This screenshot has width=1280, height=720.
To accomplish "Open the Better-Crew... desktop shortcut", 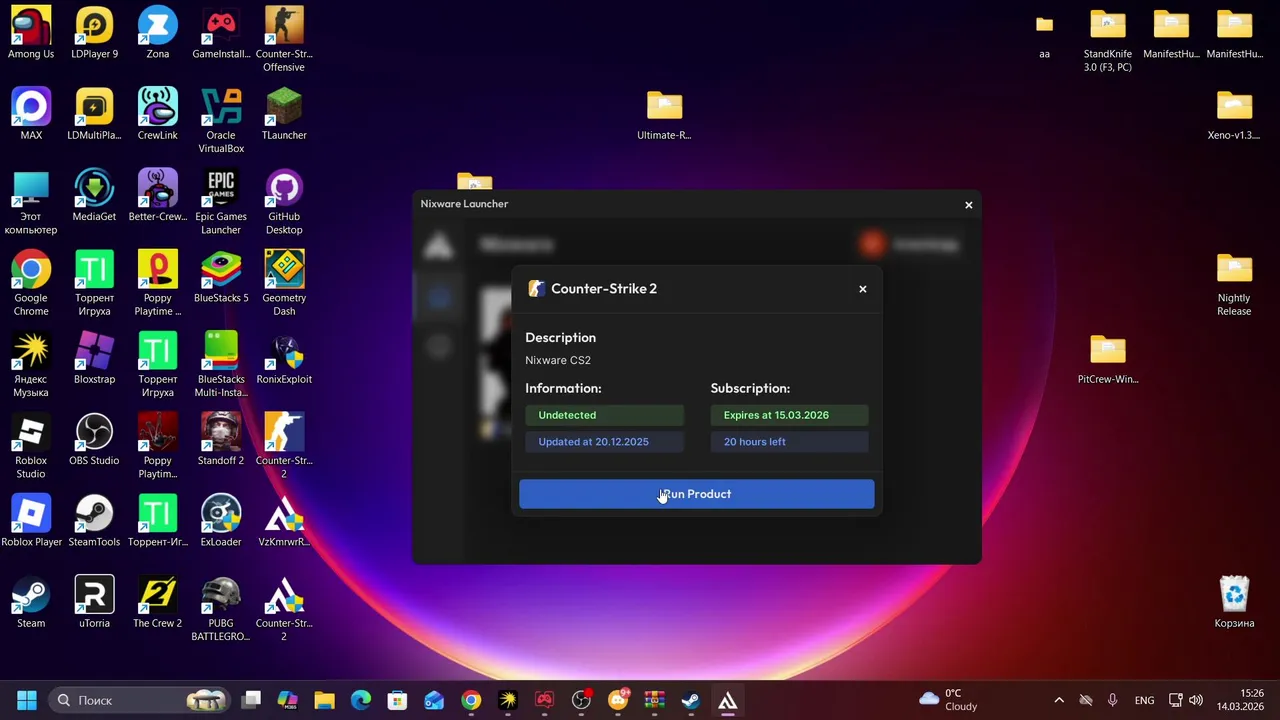I will [157, 196].
